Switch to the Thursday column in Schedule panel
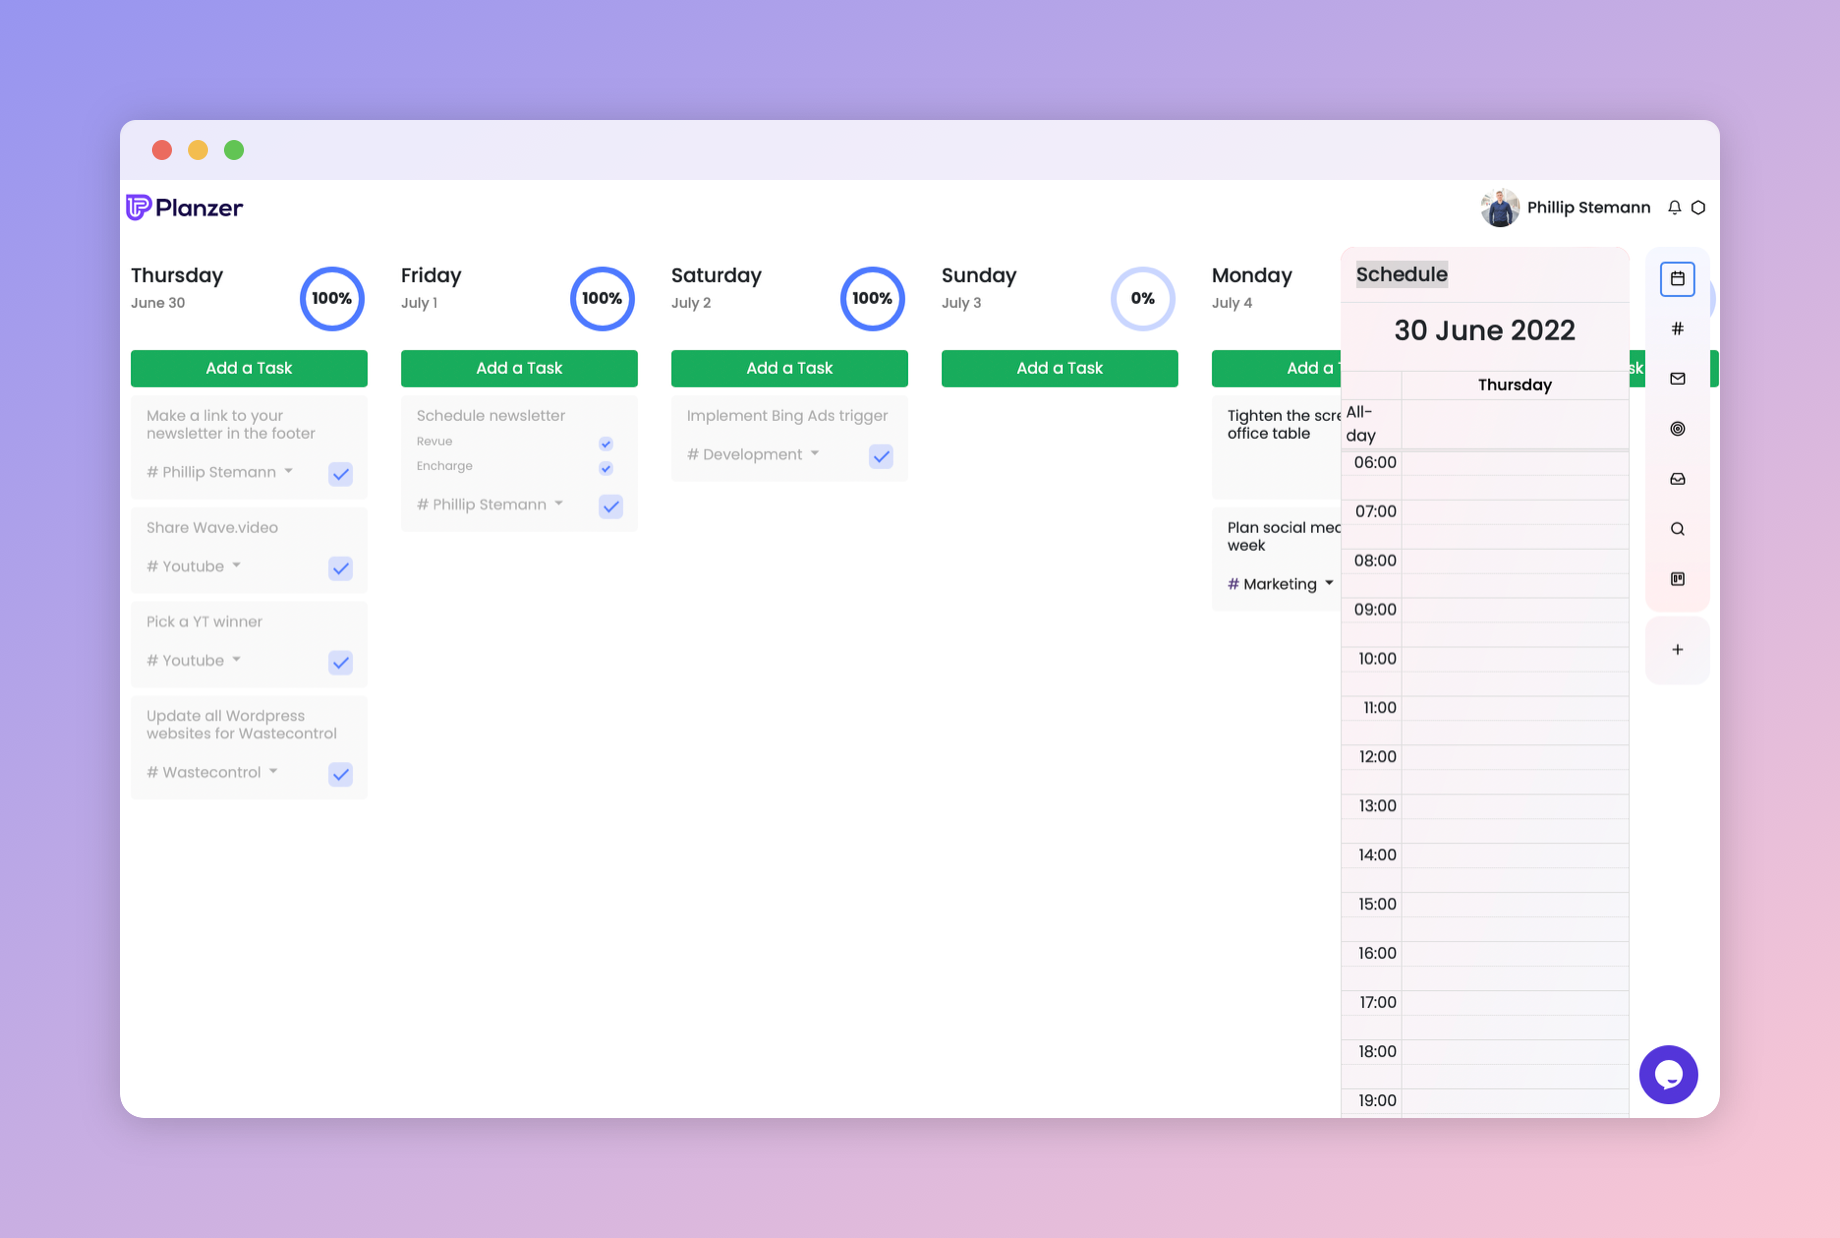 pos(1515,384)
